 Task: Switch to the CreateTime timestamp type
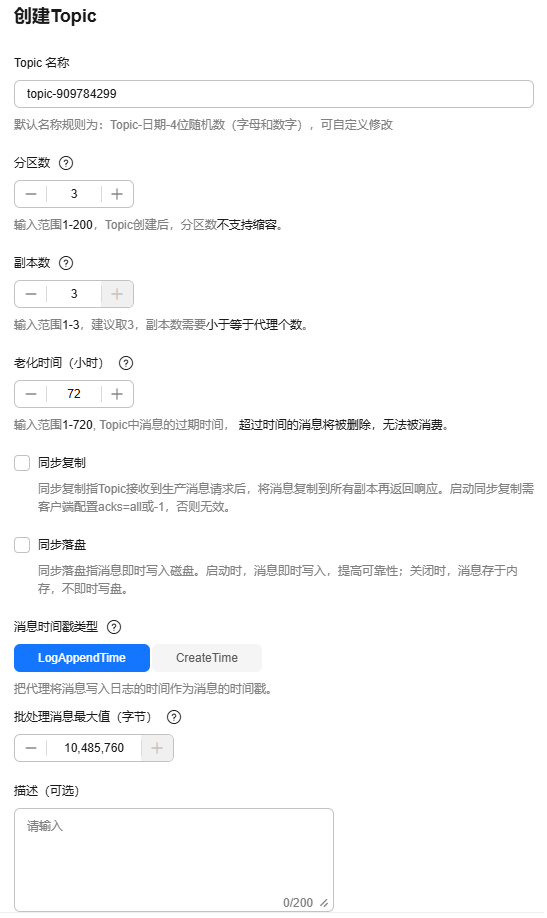coord(207,658)
